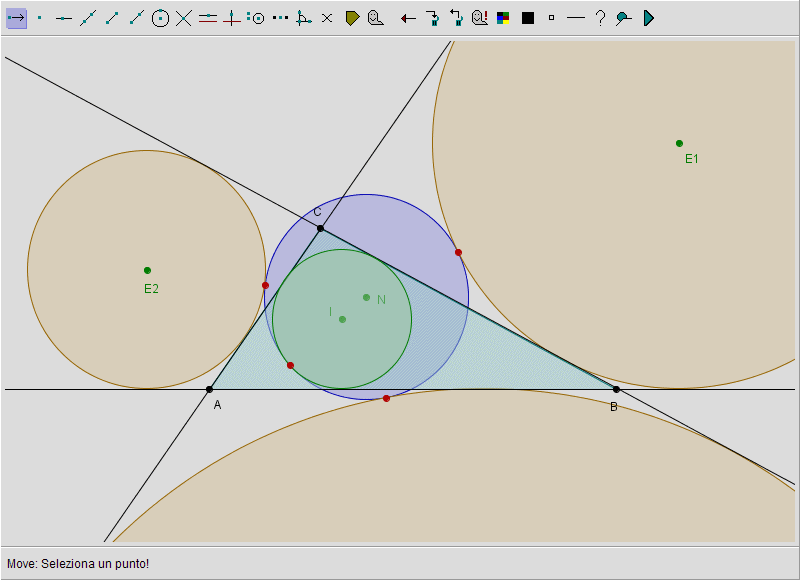Click the solid black color square

click(x=528, y=18)
